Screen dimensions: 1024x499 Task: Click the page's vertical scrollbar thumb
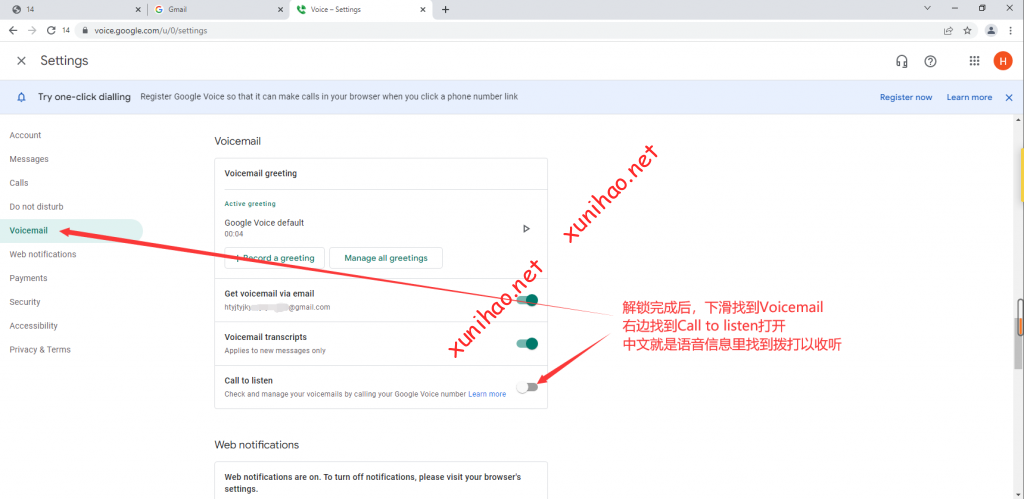(x=1019, y=318)
